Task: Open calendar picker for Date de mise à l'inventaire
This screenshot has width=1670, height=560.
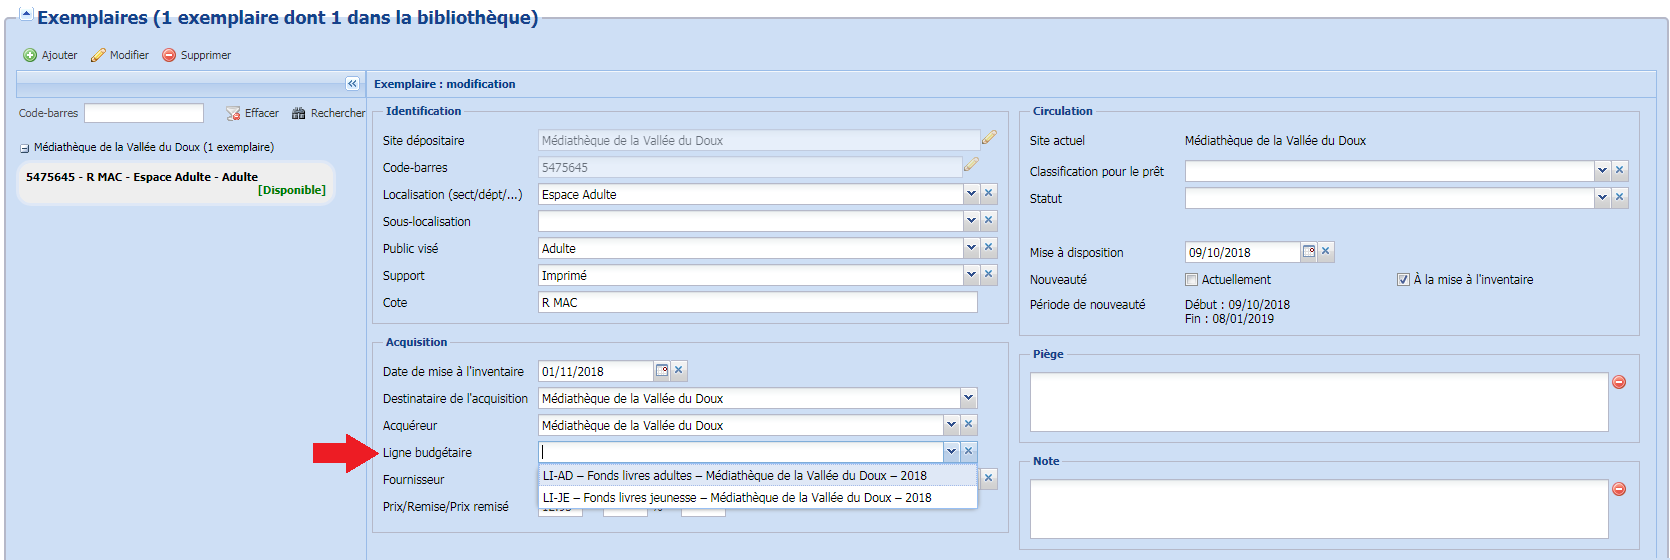Action: point(661,371)
